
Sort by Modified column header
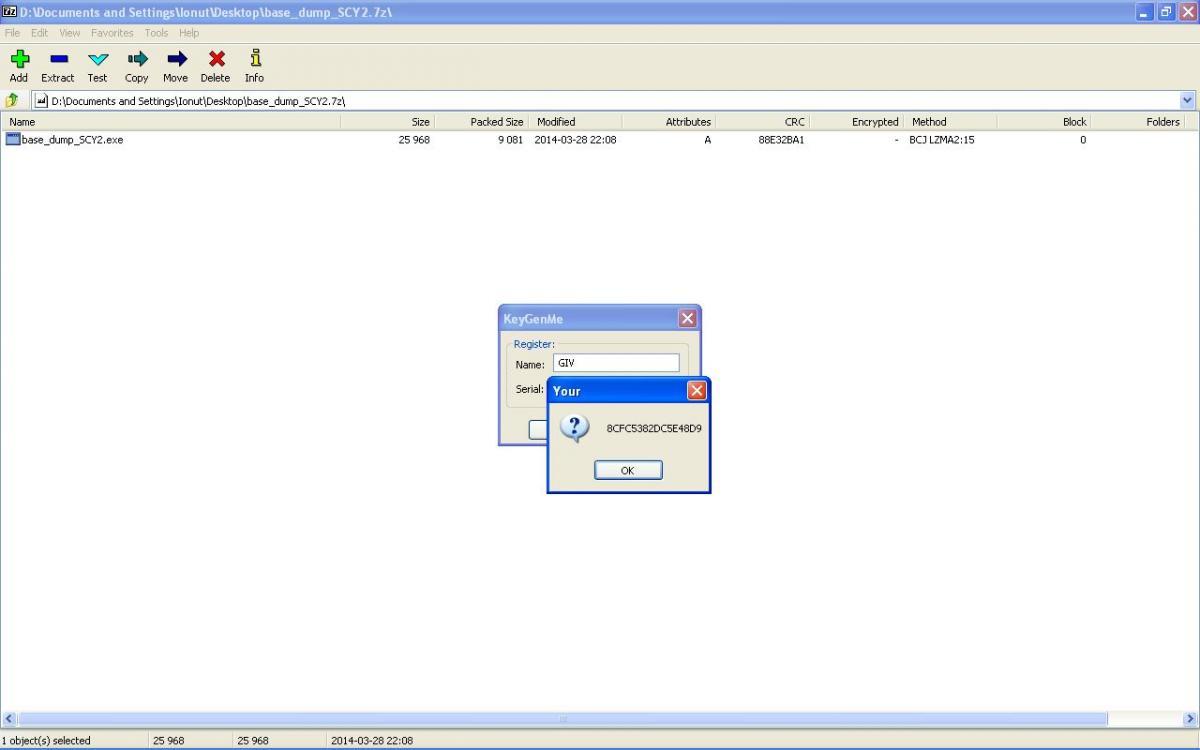(574, 122)
